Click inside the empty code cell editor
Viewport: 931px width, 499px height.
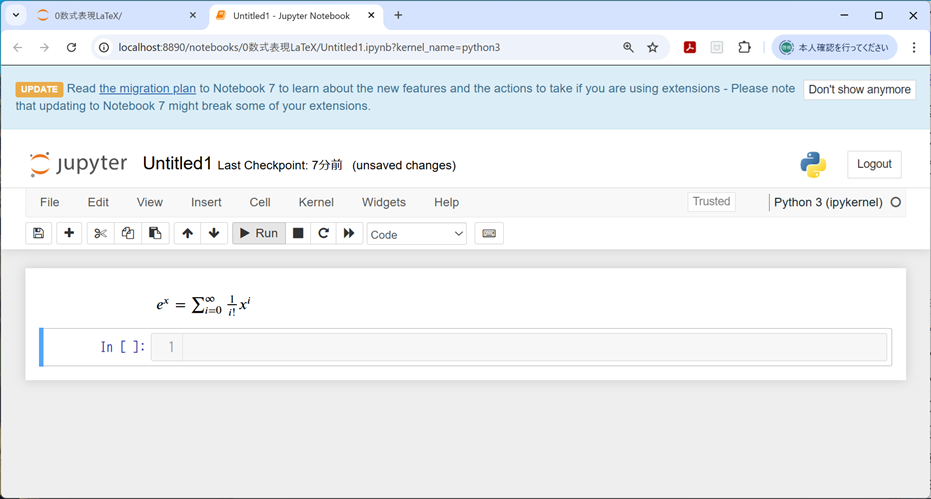534,347
